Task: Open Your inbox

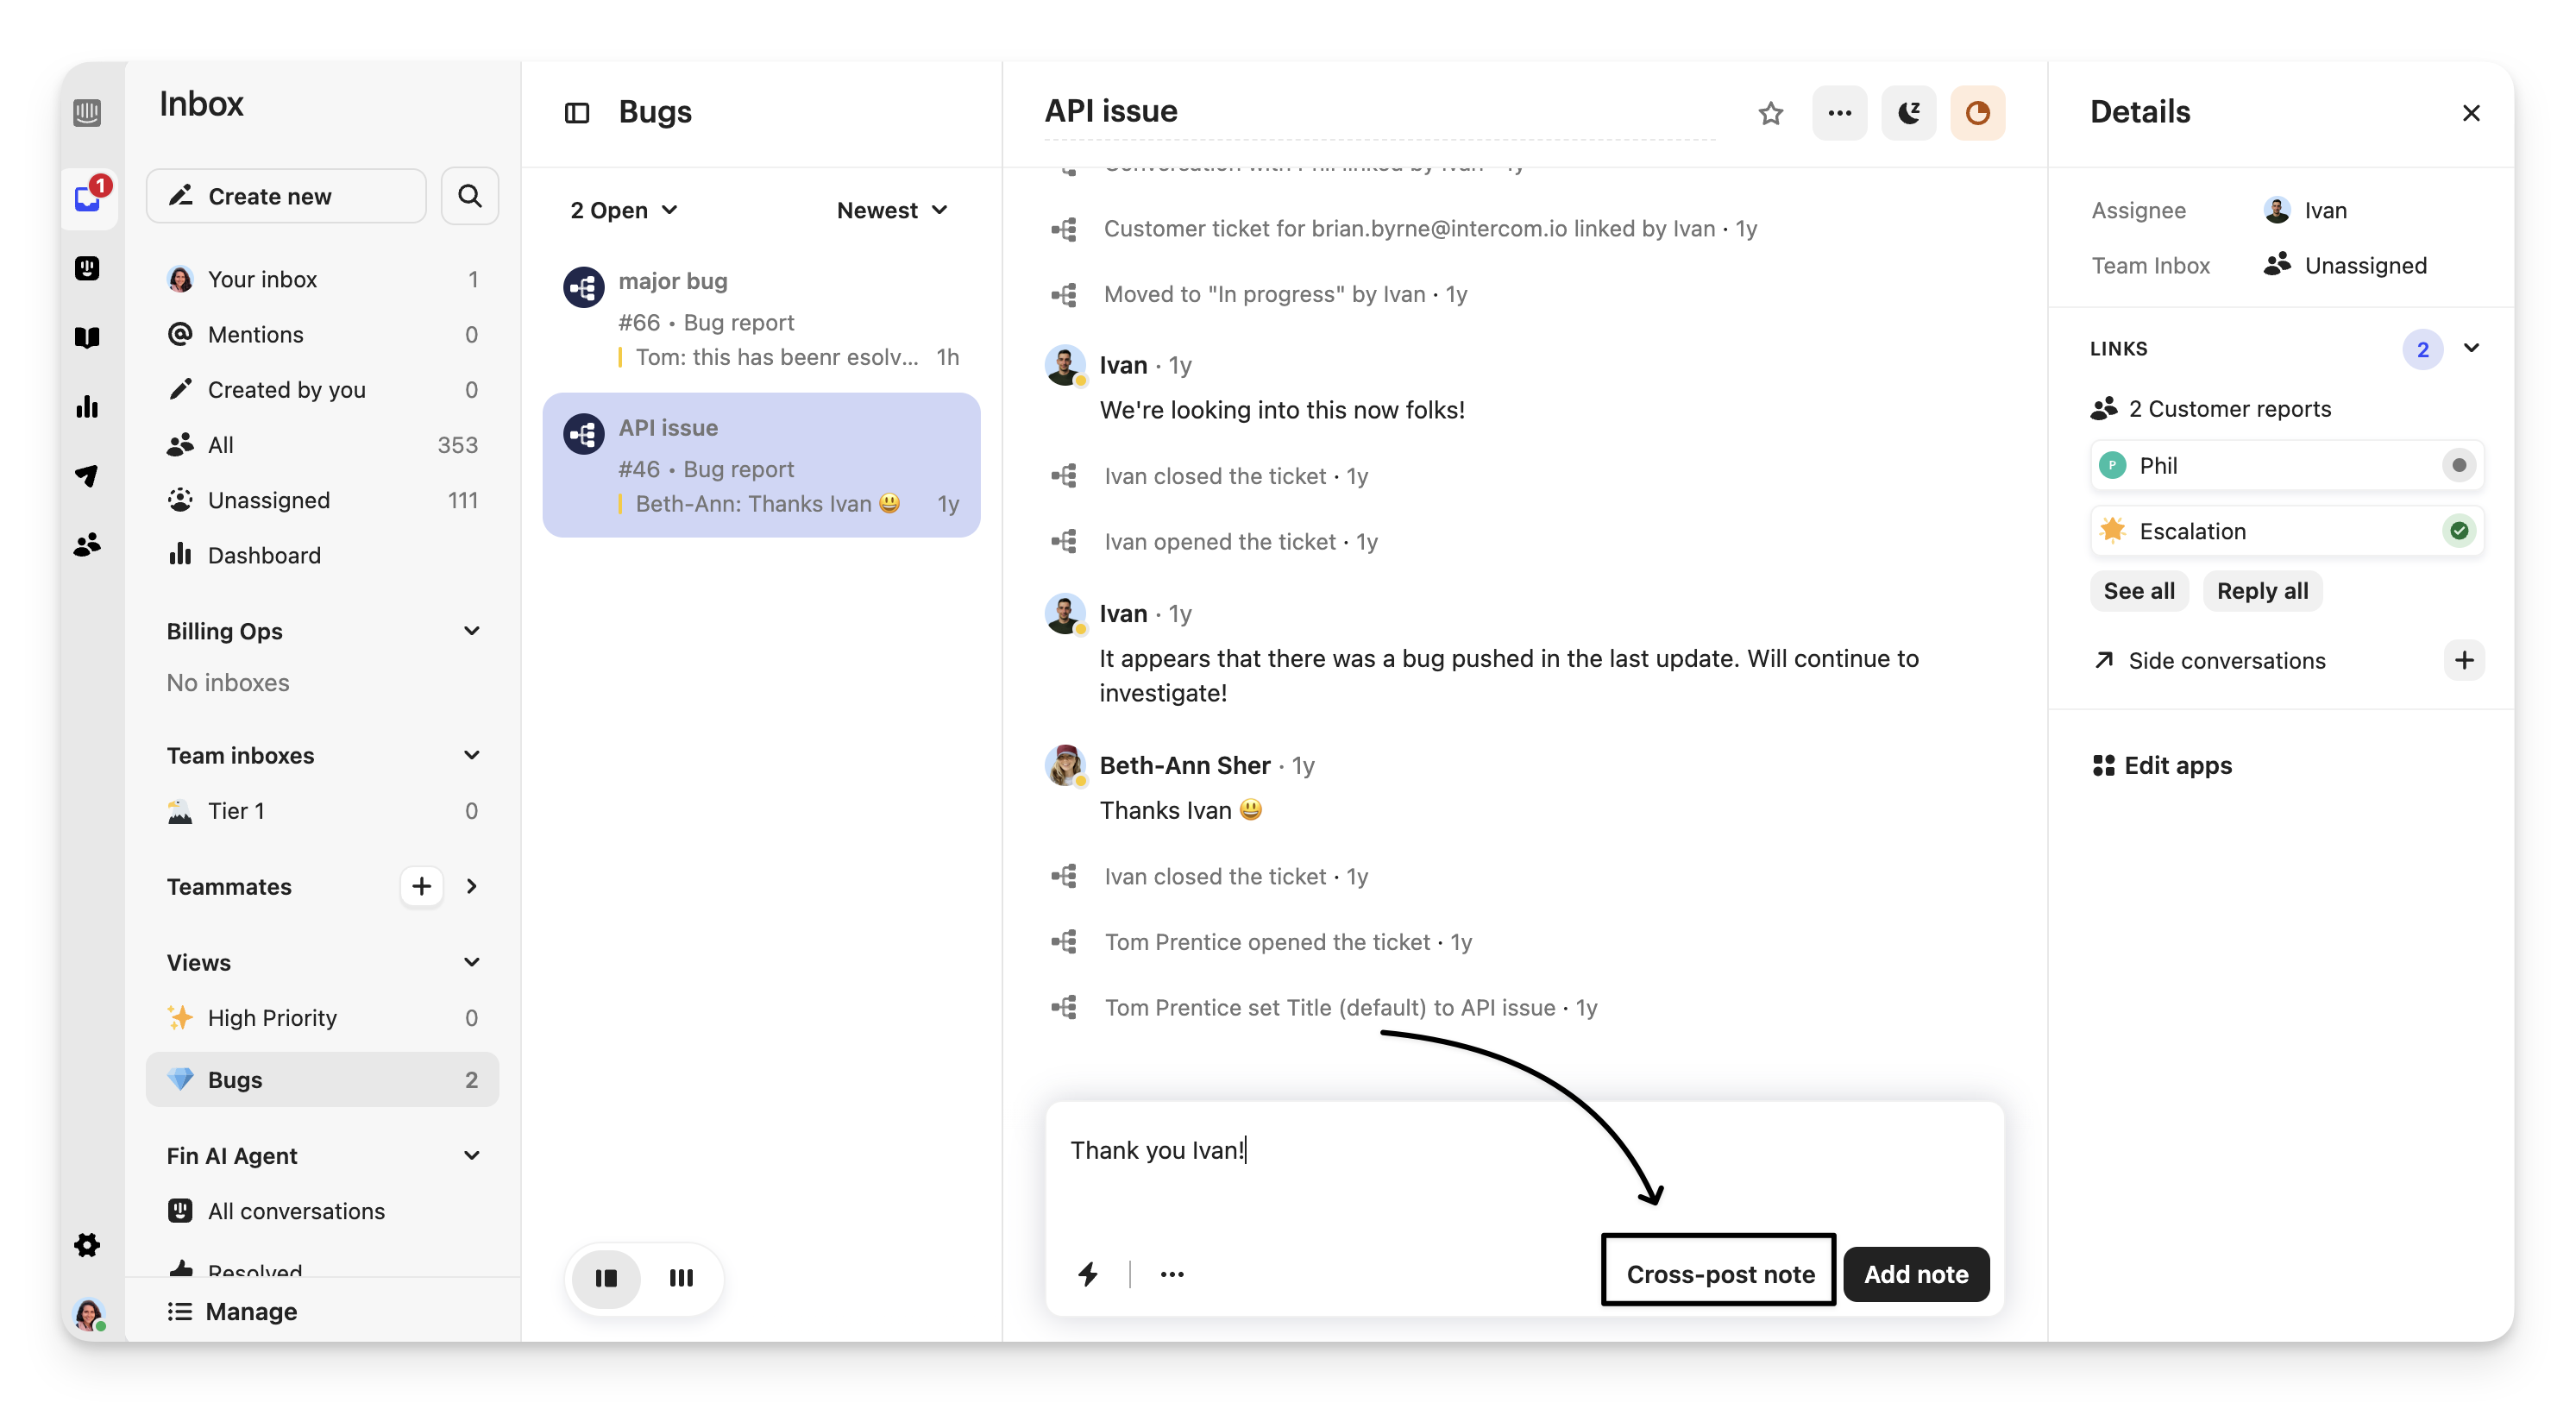Action: tap(322, 279)
